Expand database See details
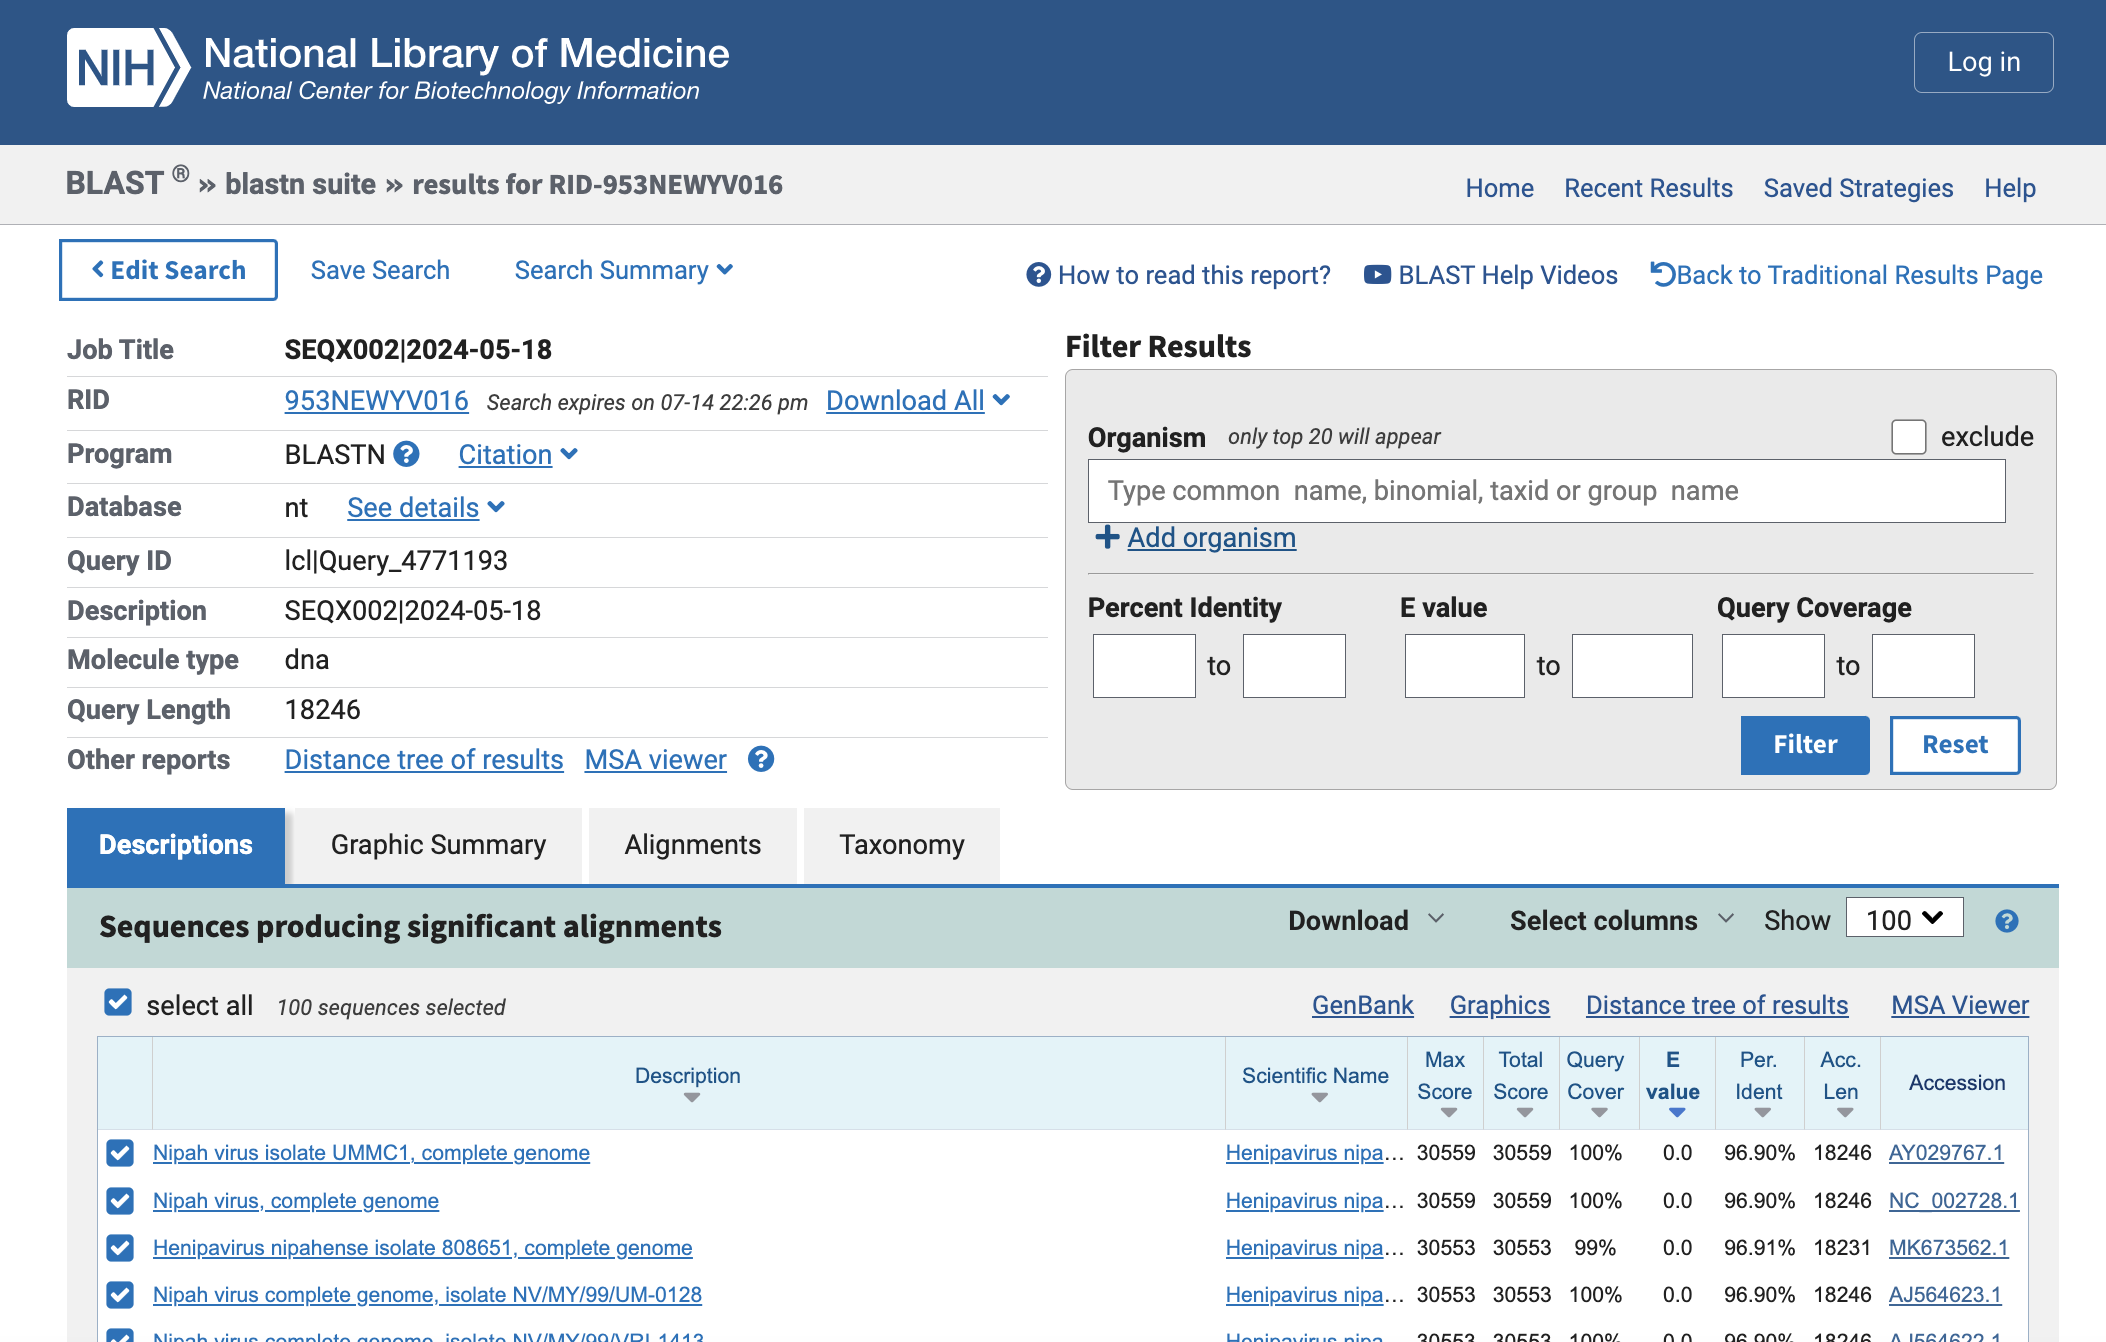The height and width of the screenshot is (1342, 2106). 426,507
